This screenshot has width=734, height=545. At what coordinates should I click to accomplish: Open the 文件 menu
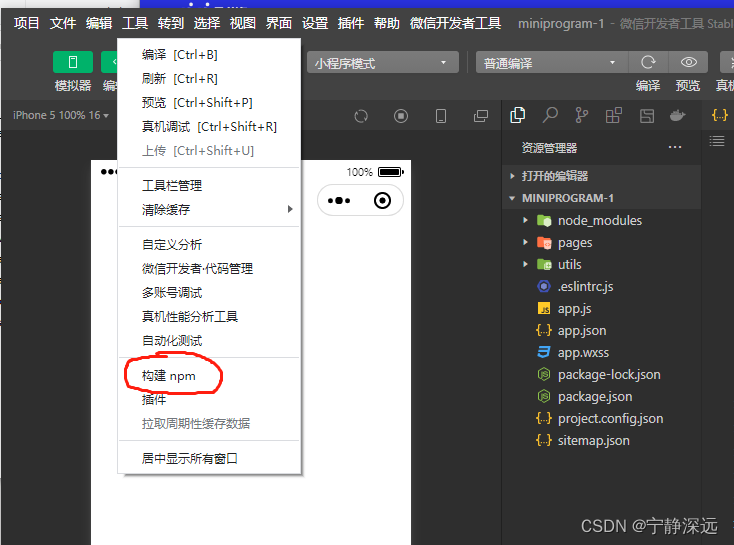(62, 23)
